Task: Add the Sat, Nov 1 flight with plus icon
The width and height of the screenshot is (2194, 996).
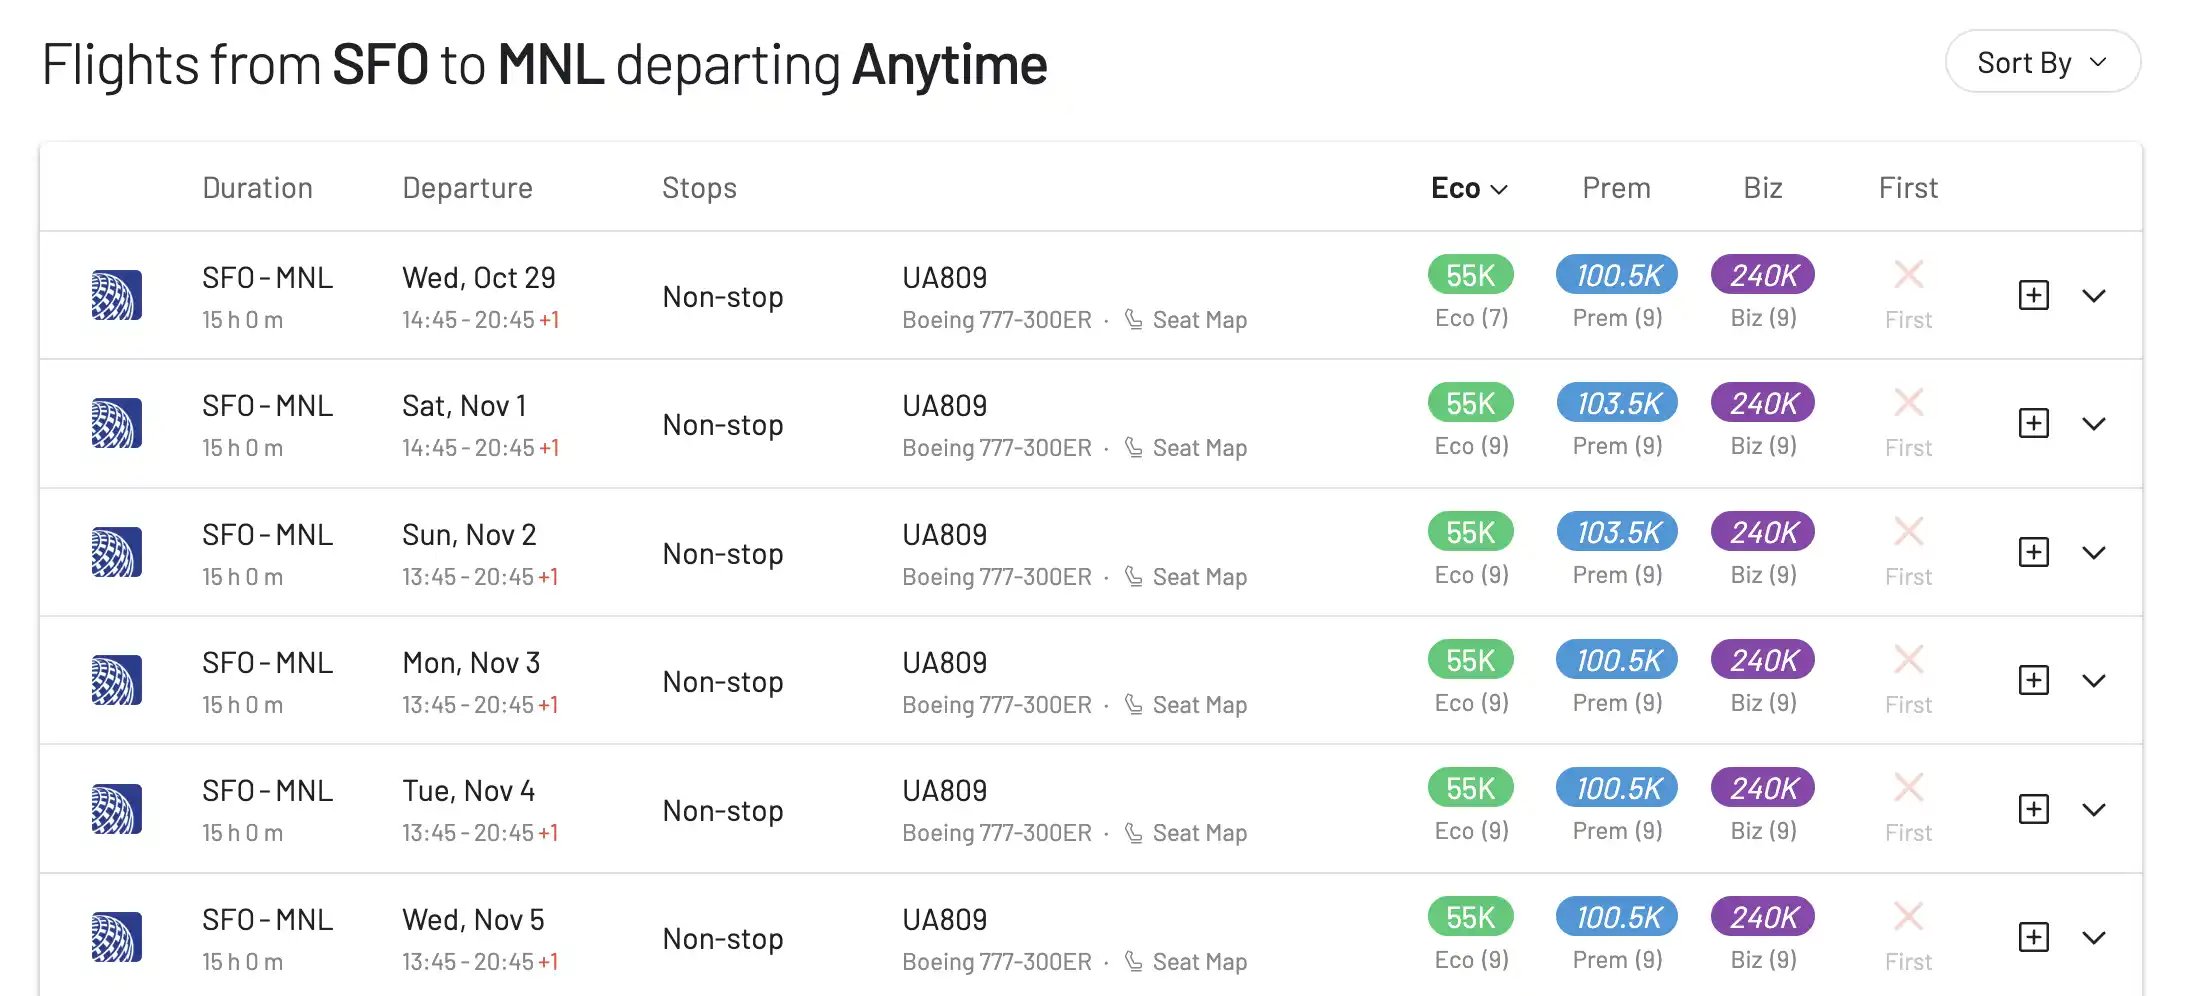Action: [2033, 423]
